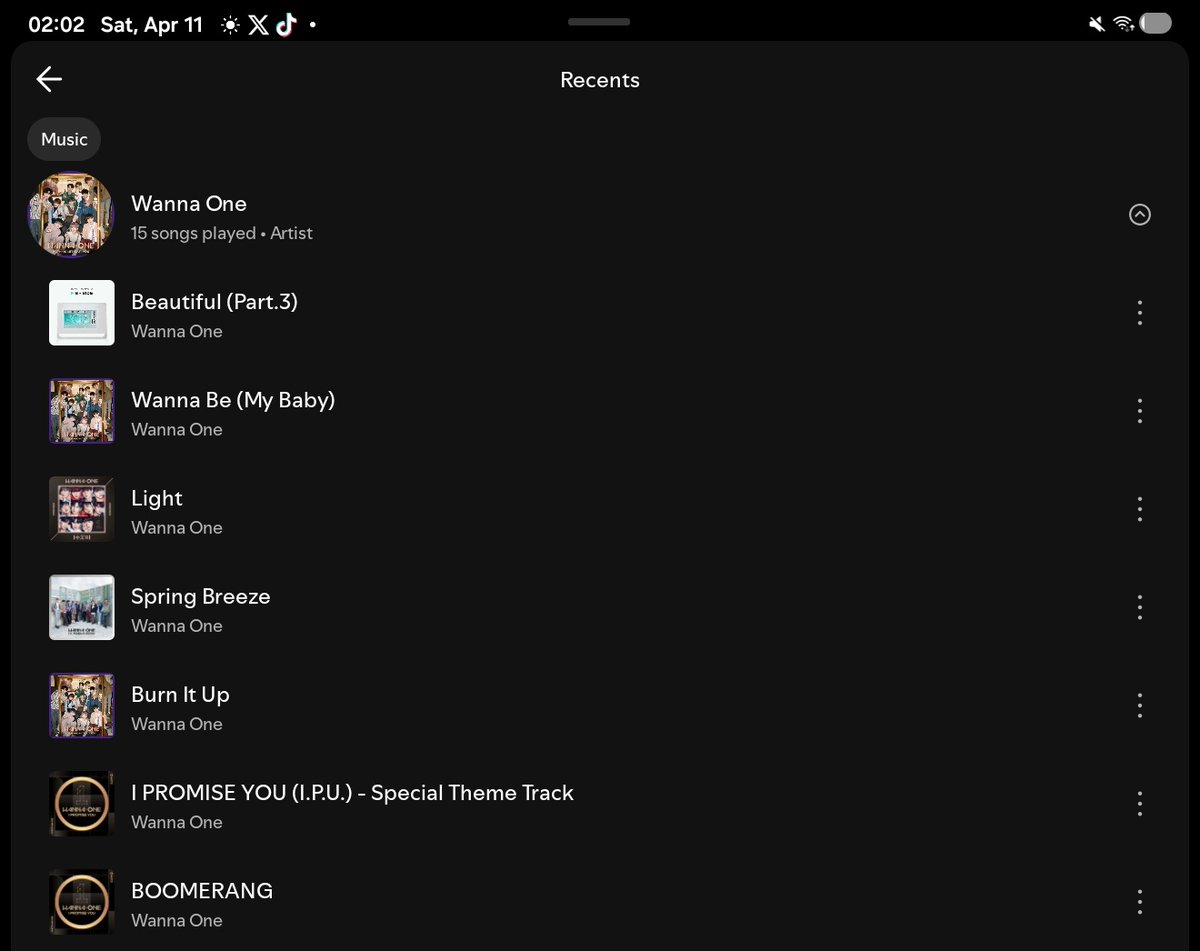This screenshot has width=1200, height=951.
Task: Tap the Wi-Fi icon in status bar
Action: tap(1123, 24)
